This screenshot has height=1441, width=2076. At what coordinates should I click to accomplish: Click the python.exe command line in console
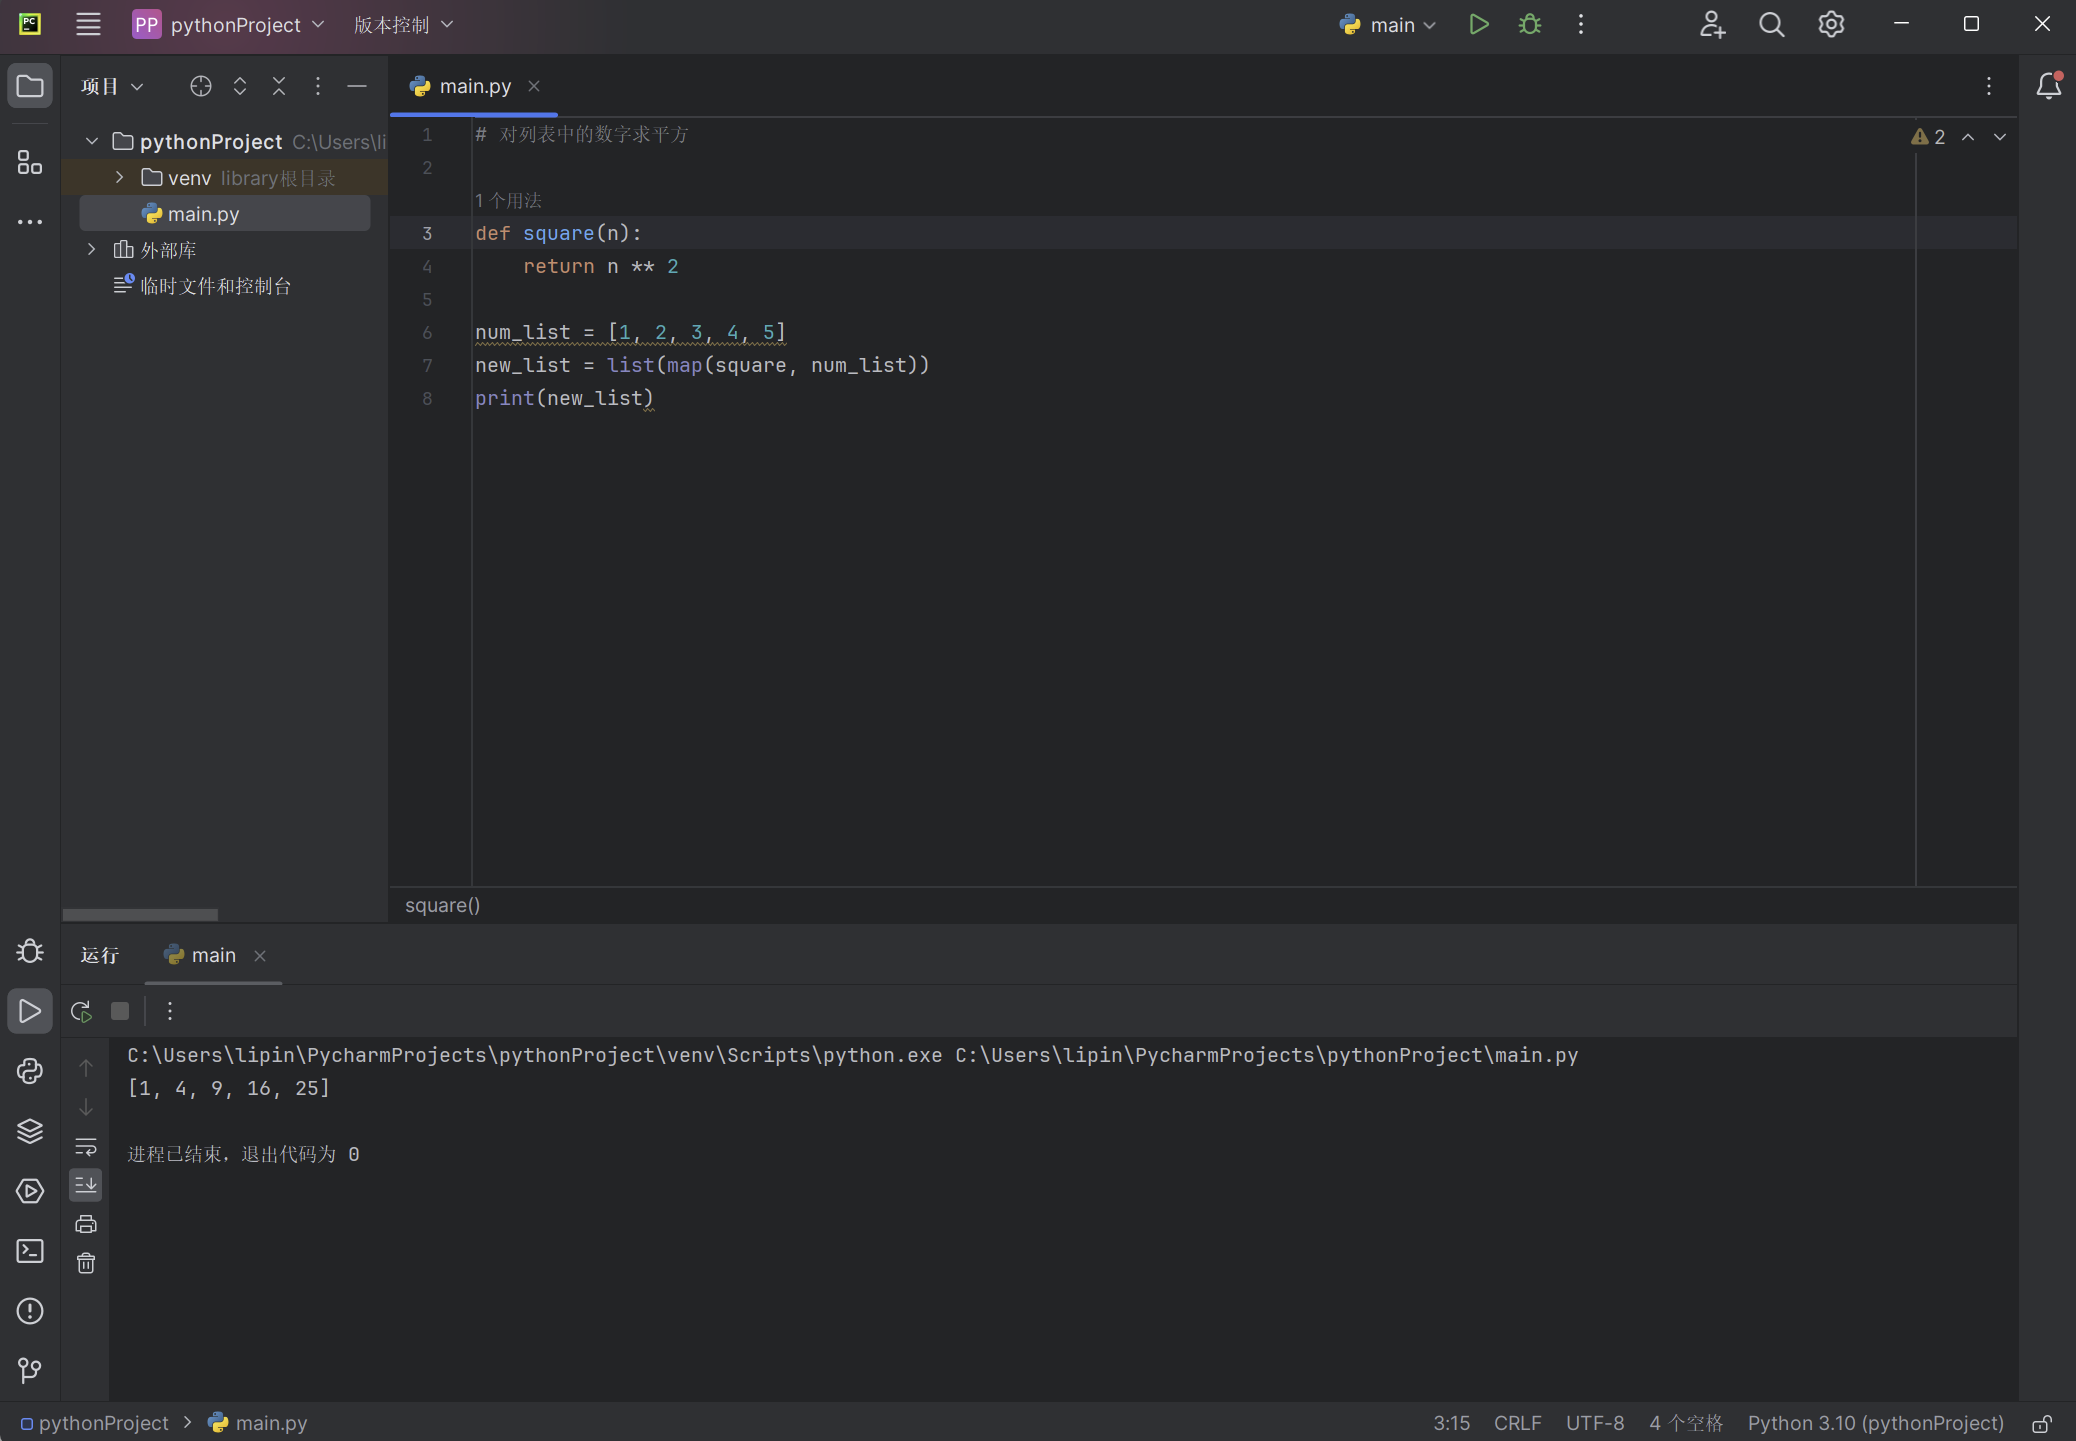click(x=852, y=1055)
